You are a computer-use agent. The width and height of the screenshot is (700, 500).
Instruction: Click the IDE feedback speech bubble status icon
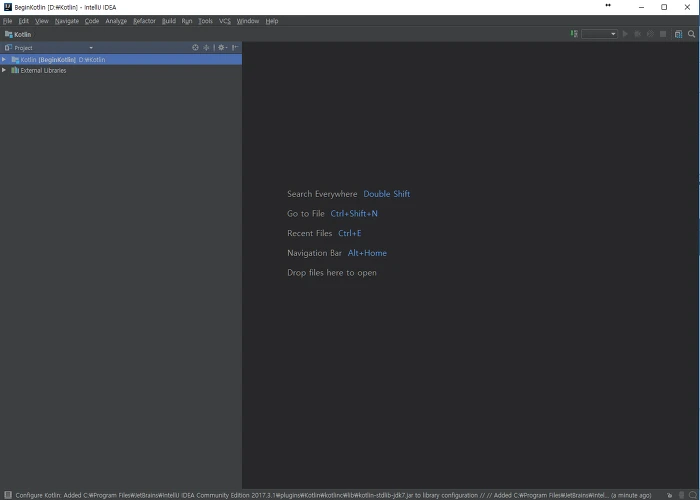click(693, 495)
